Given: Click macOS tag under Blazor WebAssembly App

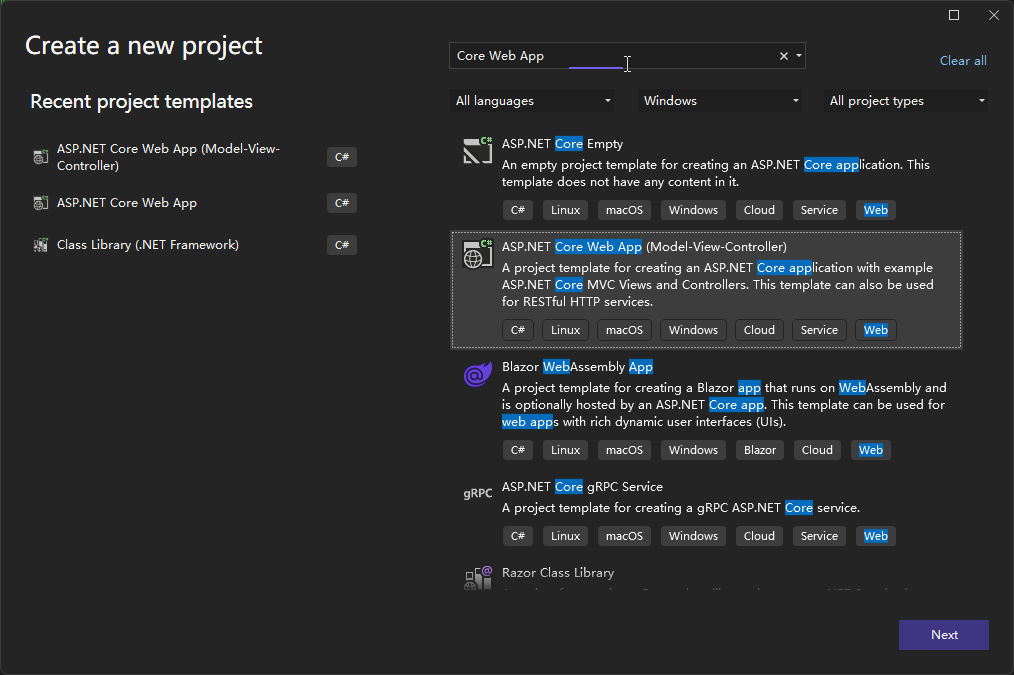Looking at the screenshot, I should pos(624,450).
